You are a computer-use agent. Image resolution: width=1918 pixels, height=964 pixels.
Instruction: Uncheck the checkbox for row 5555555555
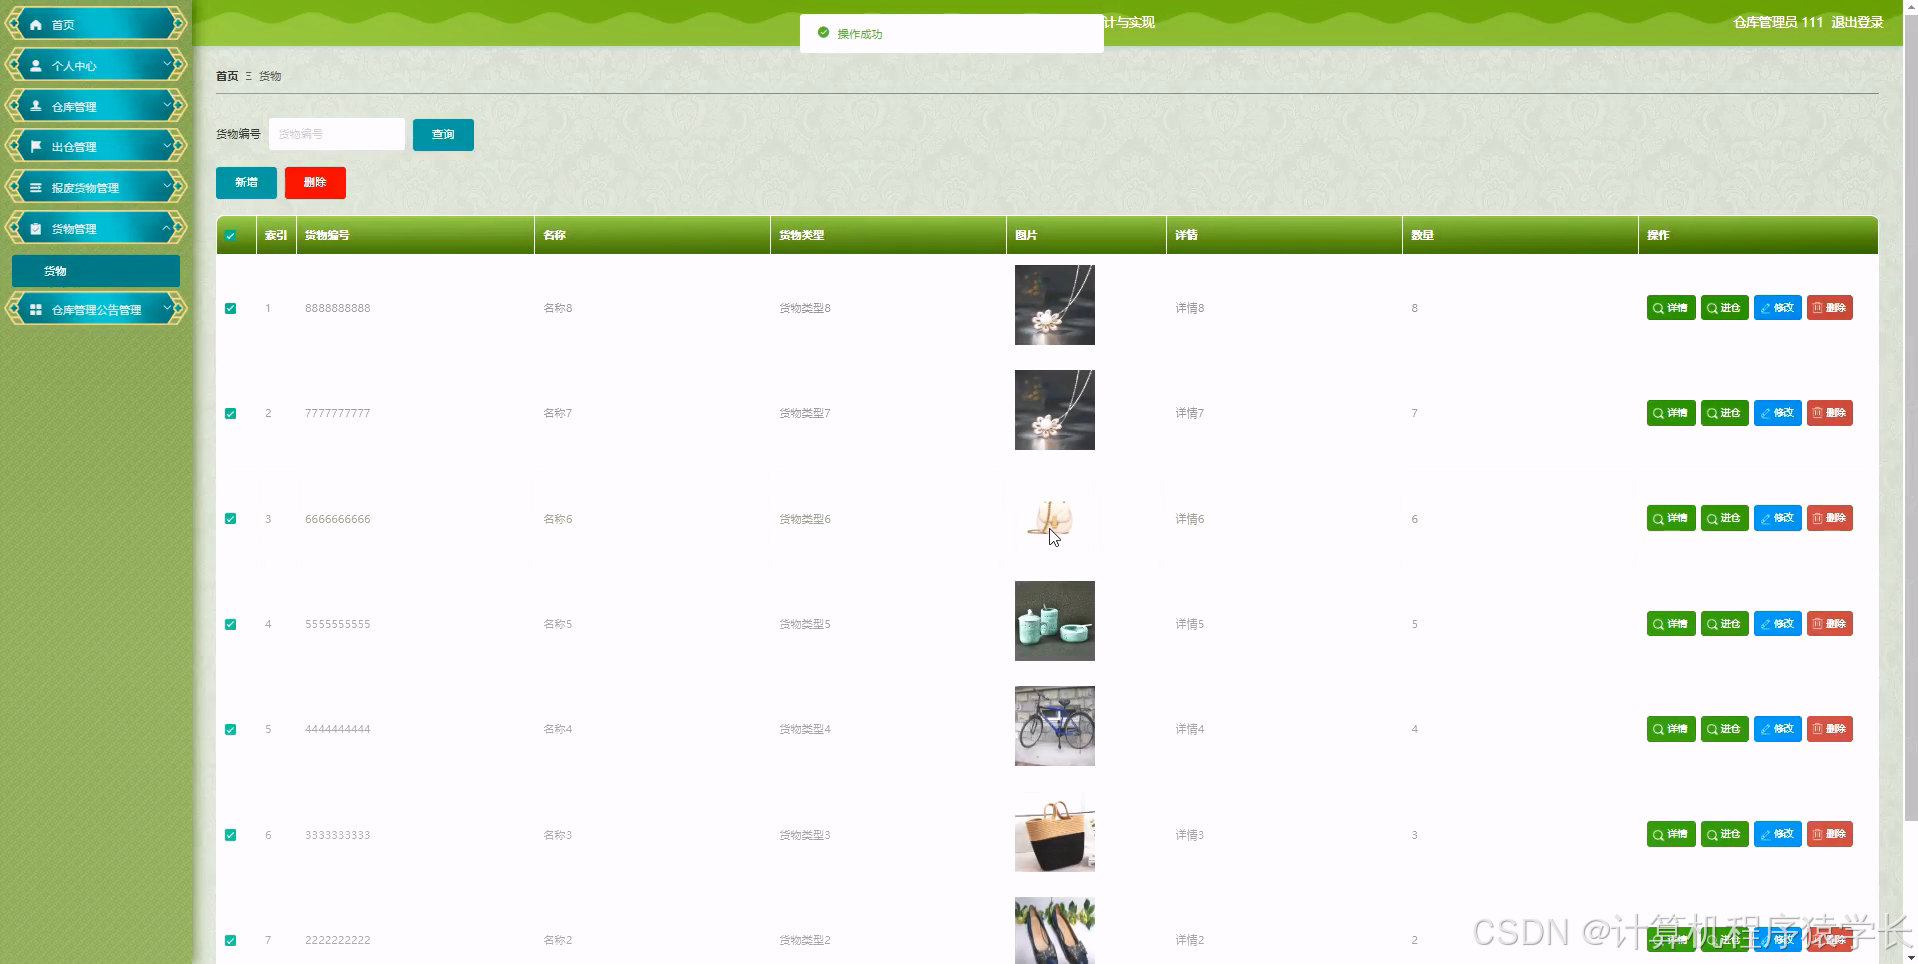click(x=231, y=624)
